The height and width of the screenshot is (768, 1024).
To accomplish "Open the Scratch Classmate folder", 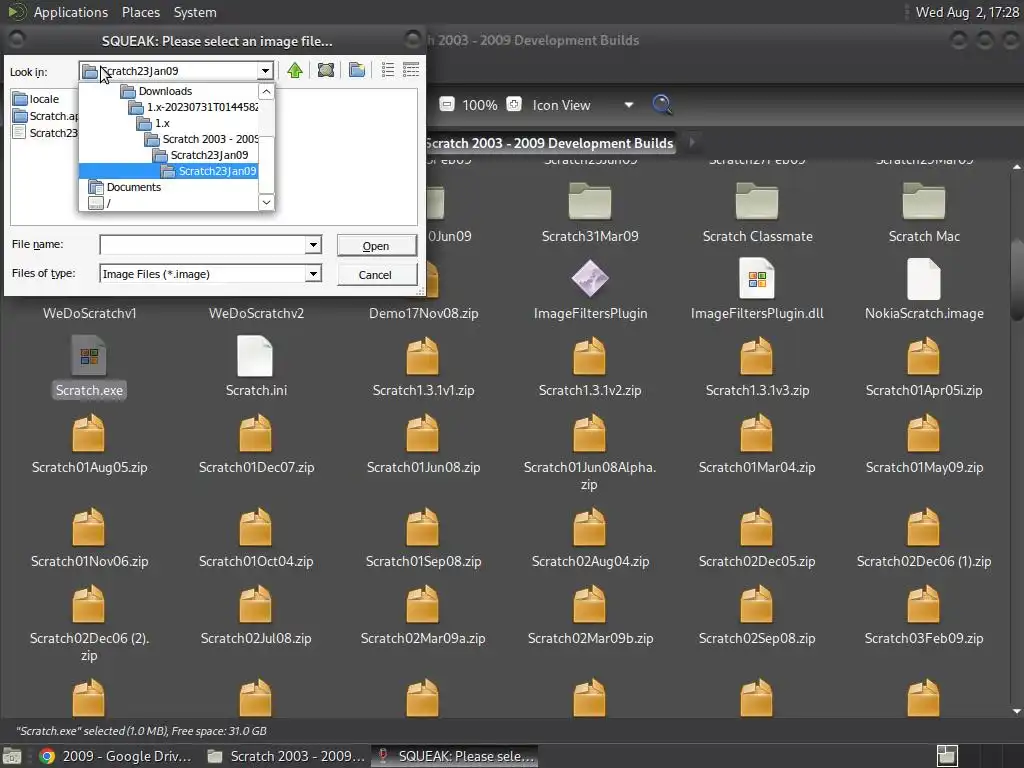I will [x=758, y=213].
